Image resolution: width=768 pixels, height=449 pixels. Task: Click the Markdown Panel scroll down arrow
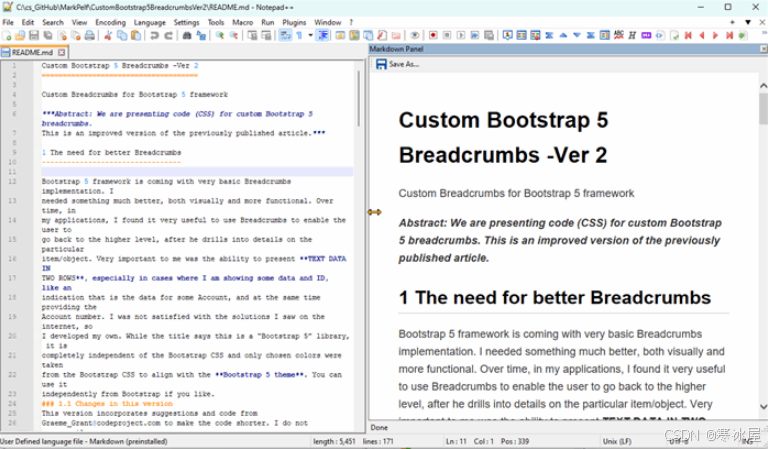763,406
